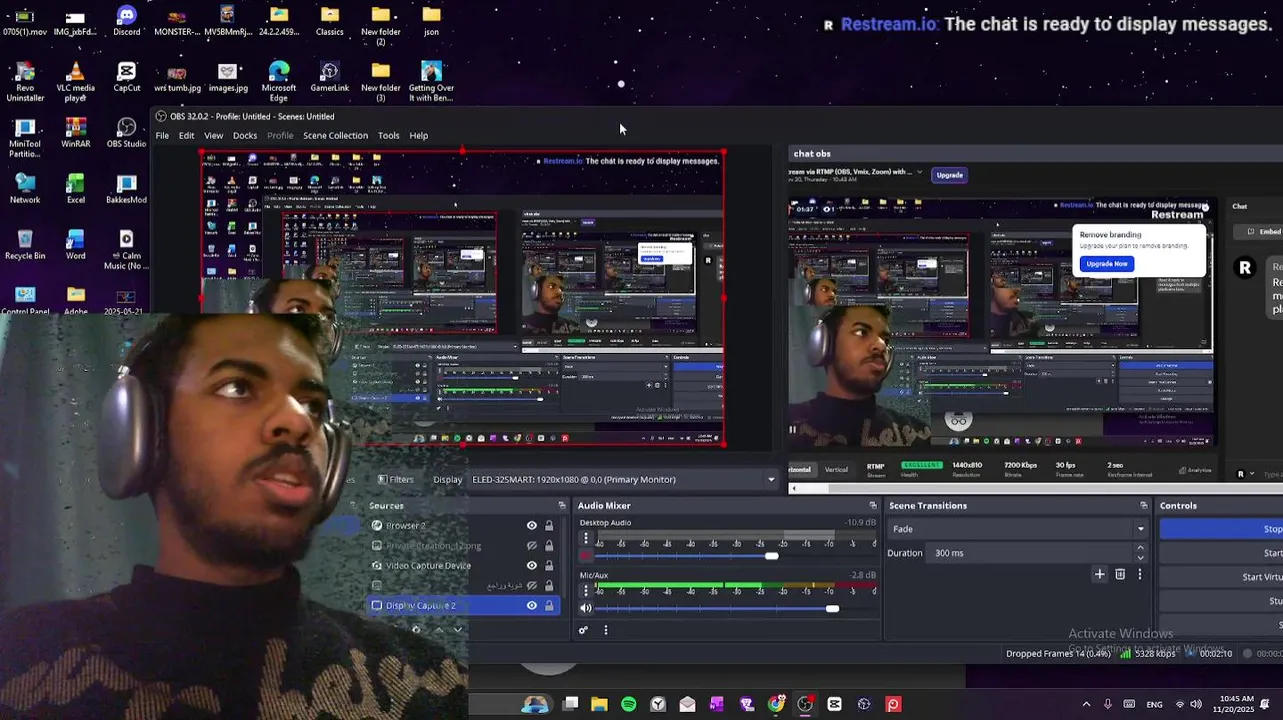The height and width of the screenshot is (720, 1283).
Task: Hide the Video Capture Device source
Action: [x=532, y=565]
